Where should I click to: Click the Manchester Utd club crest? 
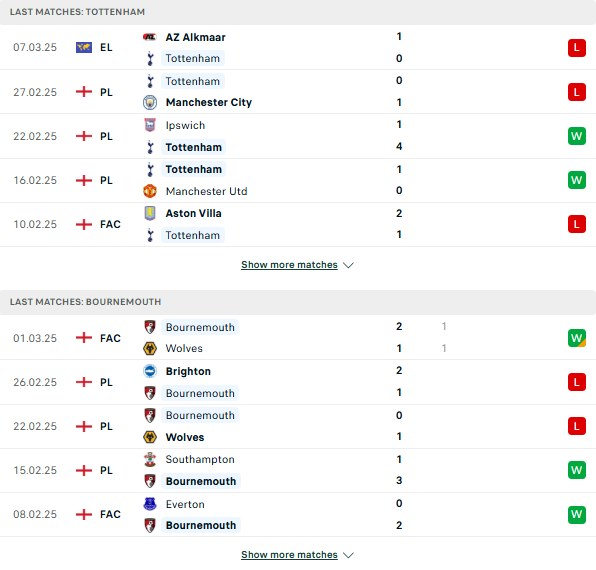click(150, 191)
